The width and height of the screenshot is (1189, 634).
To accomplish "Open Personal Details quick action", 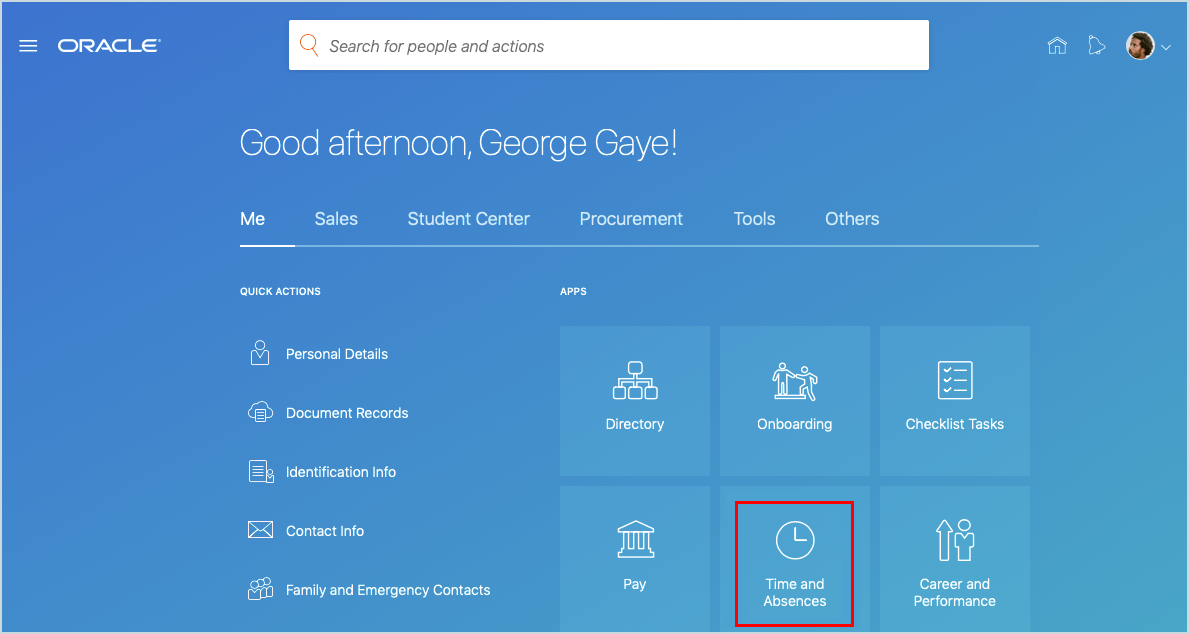I will pos(336,354).
